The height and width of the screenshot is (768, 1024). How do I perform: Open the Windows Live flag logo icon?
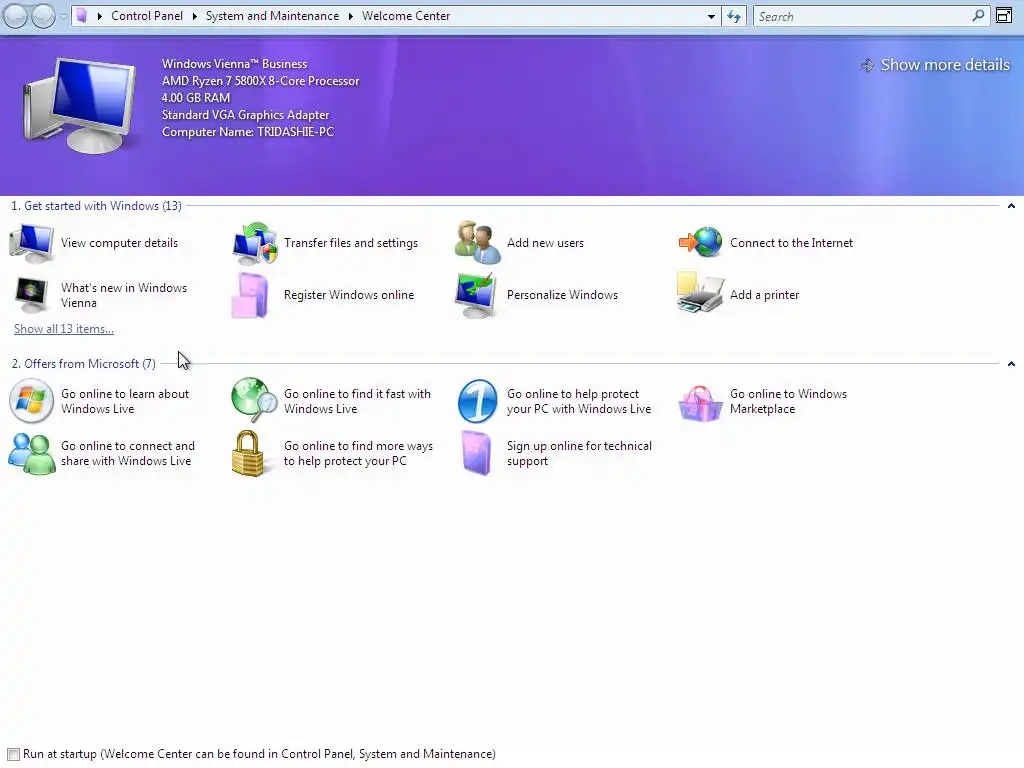click(31, 401)
